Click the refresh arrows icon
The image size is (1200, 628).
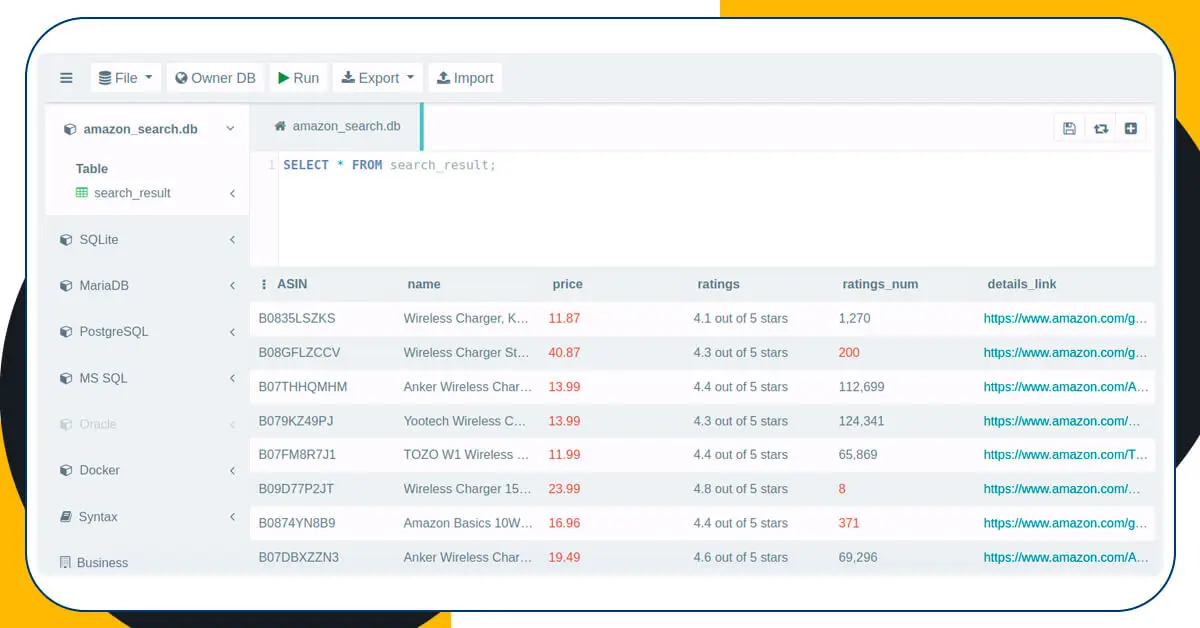pos(1100,128)
